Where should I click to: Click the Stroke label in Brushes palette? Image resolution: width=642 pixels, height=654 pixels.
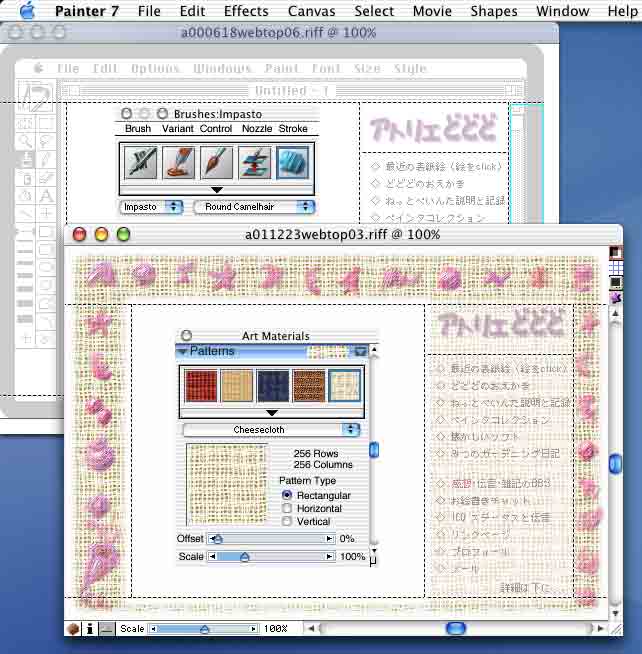(x=293, y=129)
